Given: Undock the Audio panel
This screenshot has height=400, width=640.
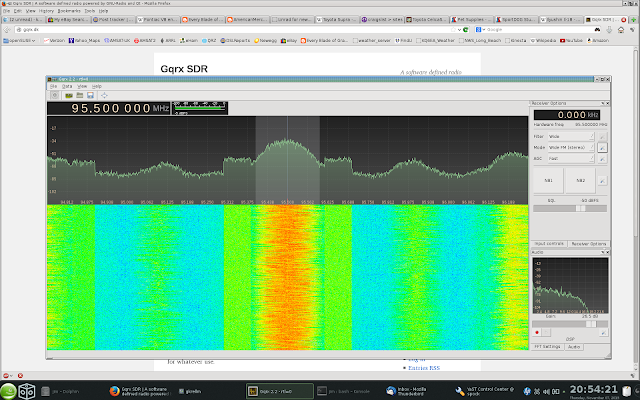Looking at the screenshot, I should click(x=602, y=252).
